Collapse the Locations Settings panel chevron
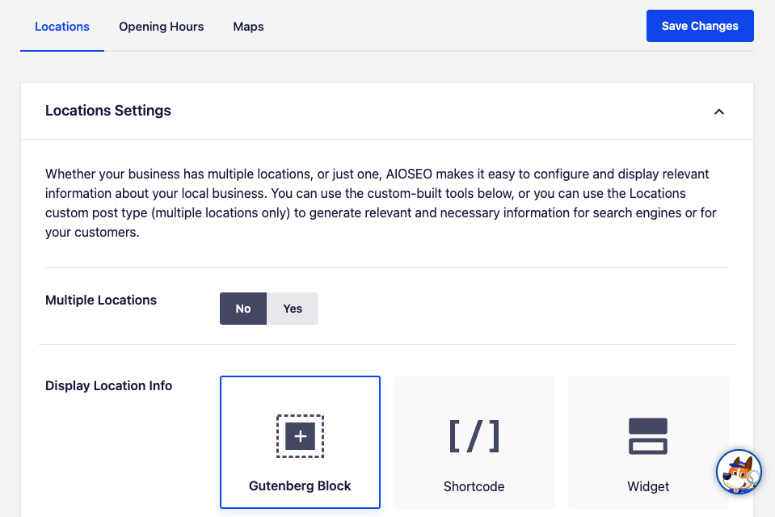This screenshot has height=517, width=775. tap(719, 112)
